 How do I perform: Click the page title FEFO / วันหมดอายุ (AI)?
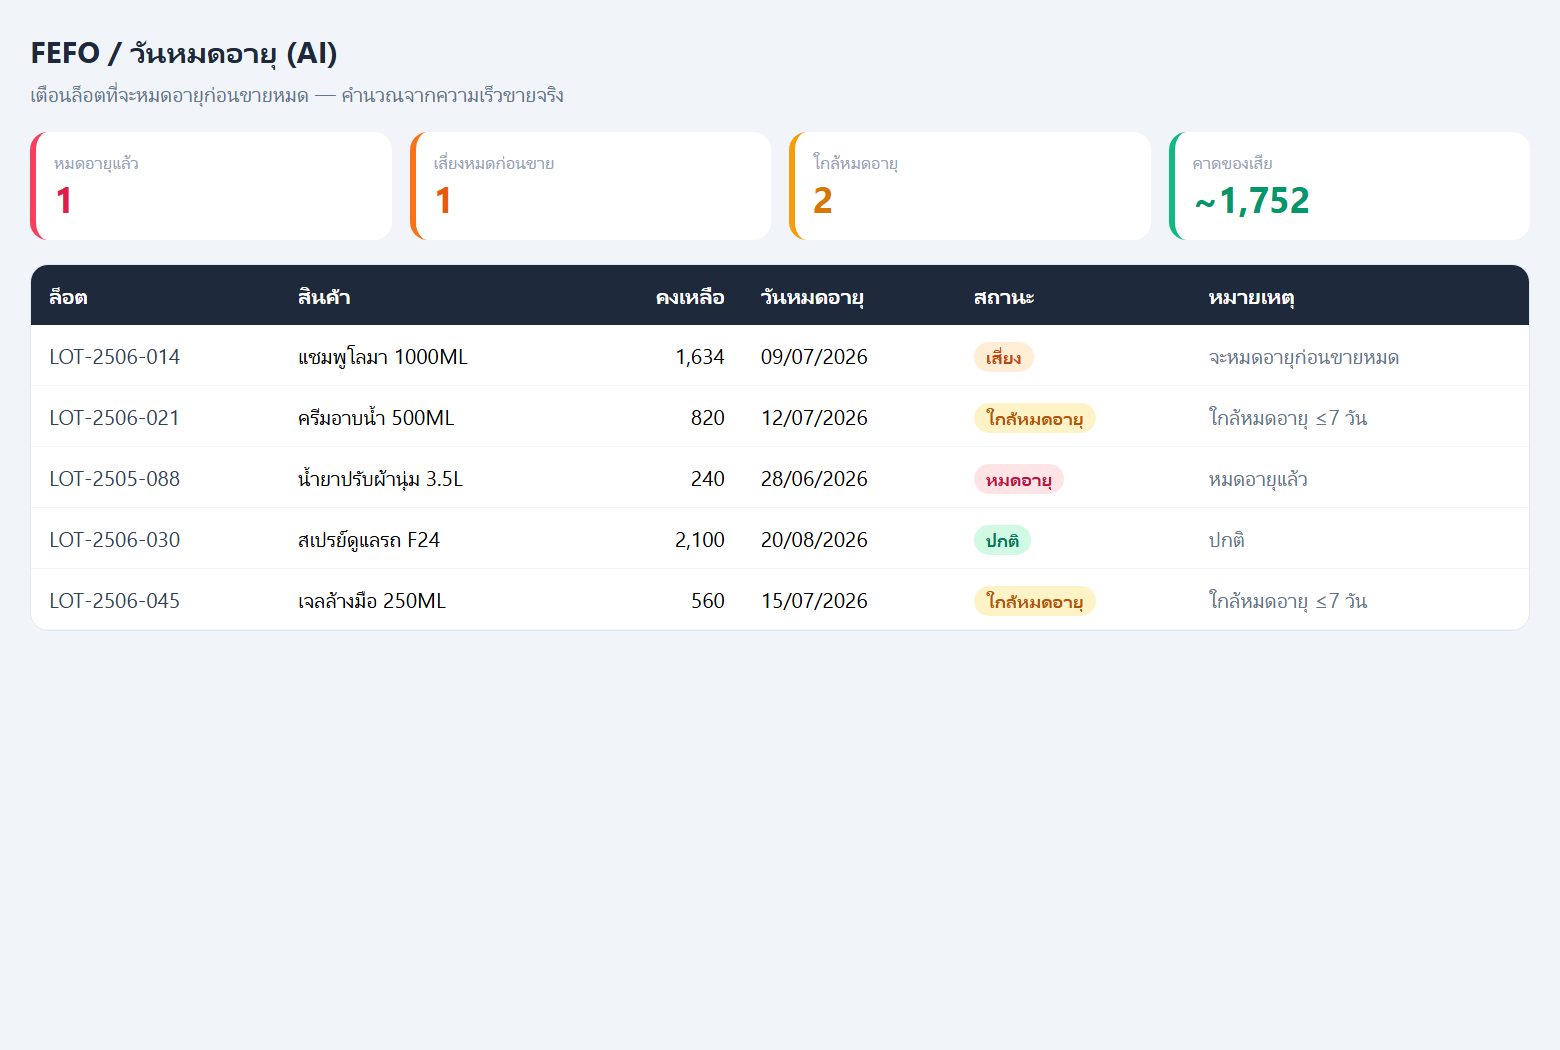click(x=184, y=53)
